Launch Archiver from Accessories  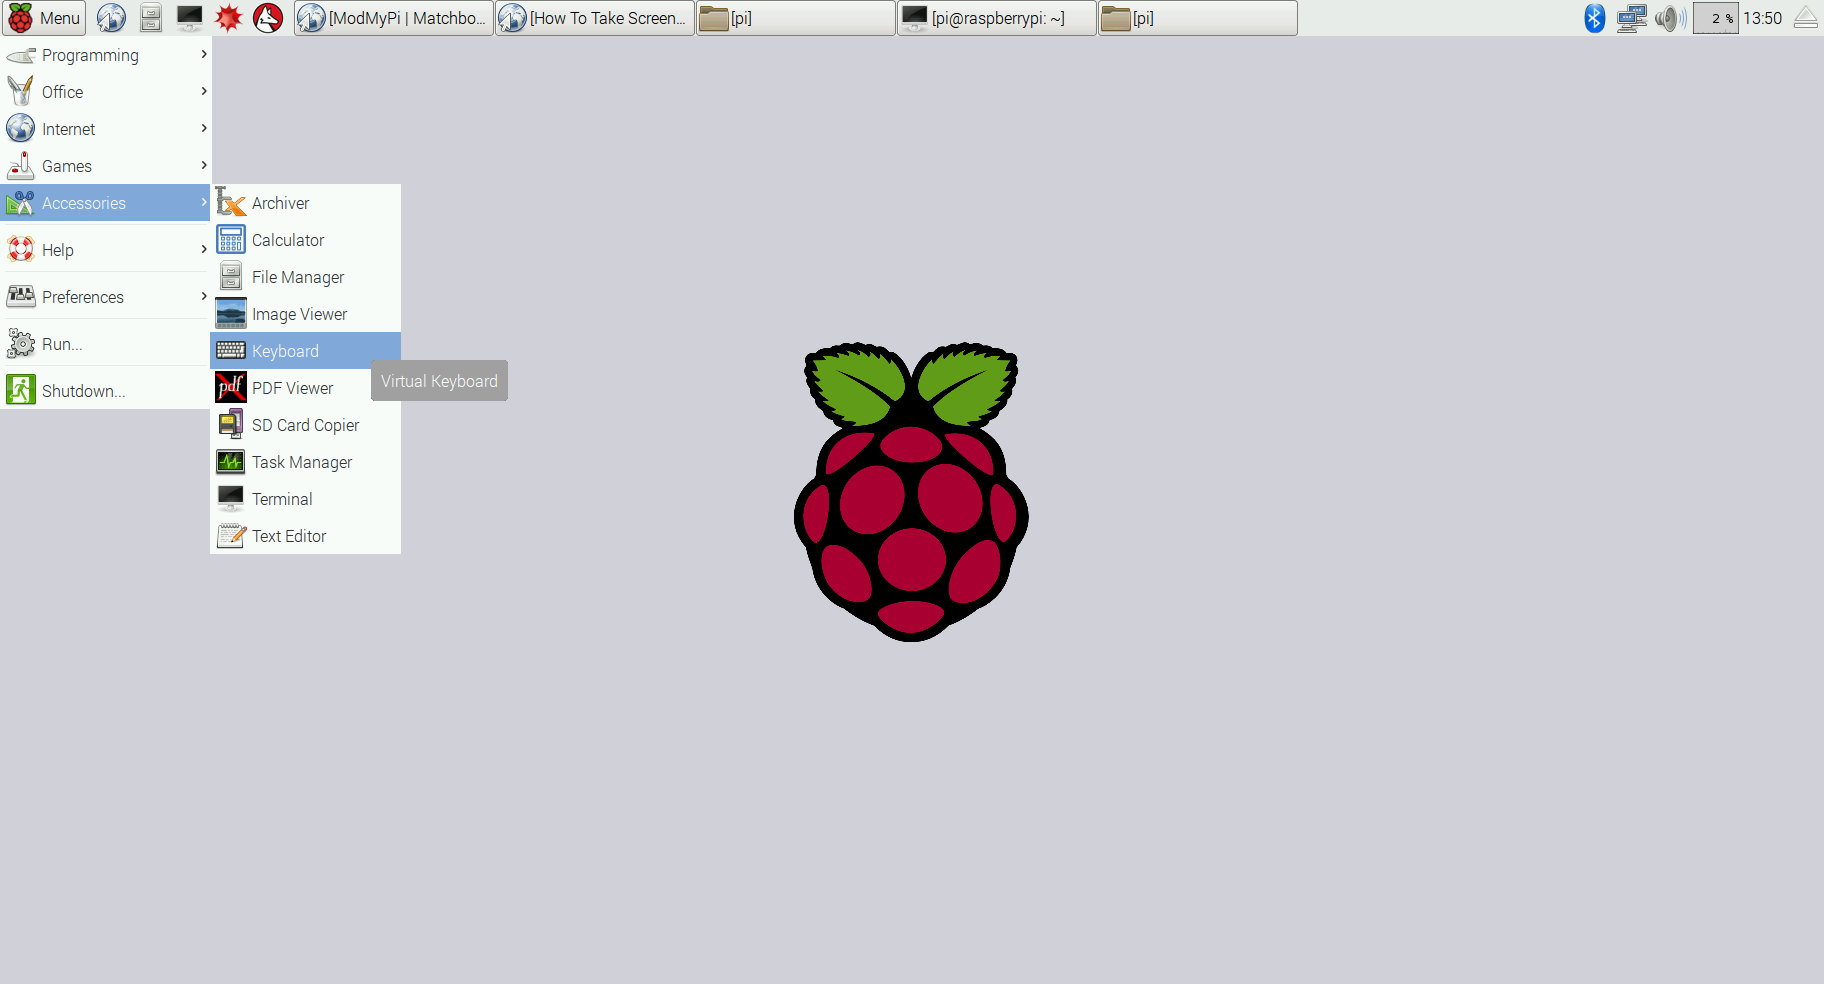pyautogui.click(x=306, y=203)
